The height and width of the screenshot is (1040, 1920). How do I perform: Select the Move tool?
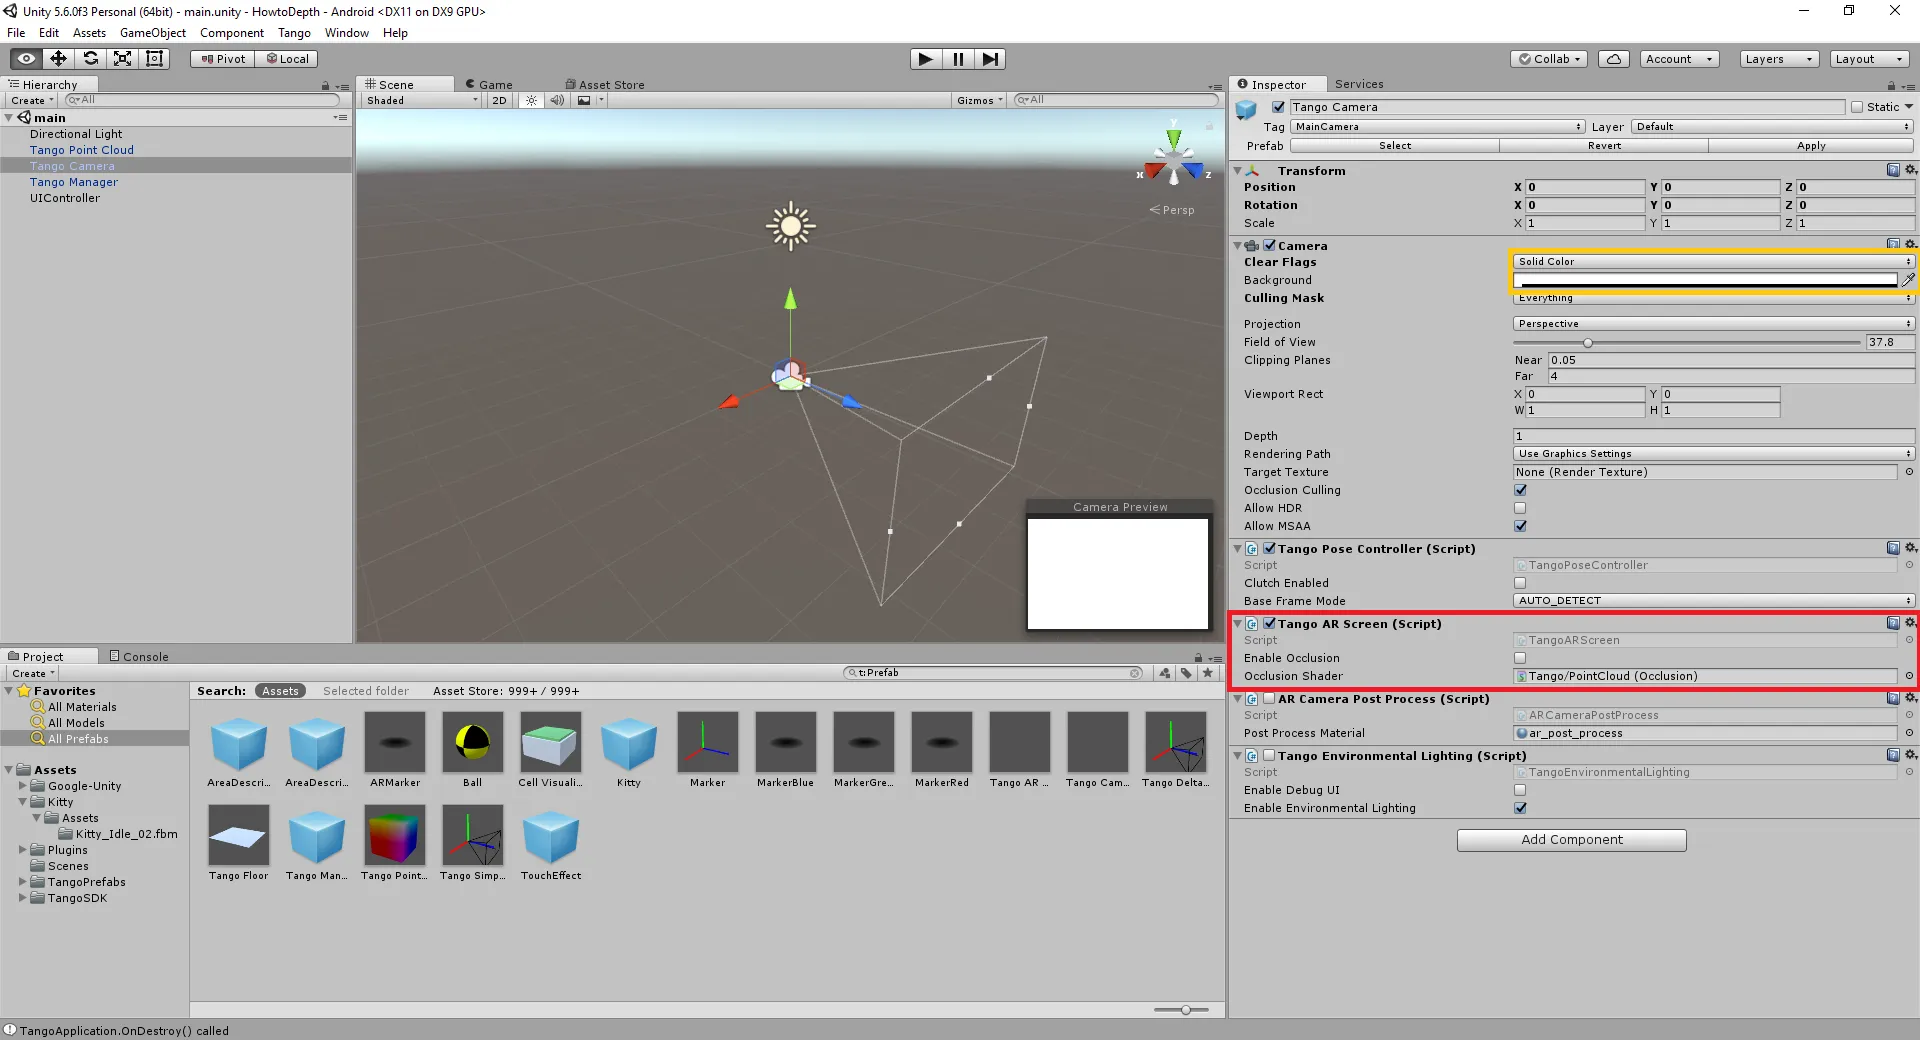pos(58,59)
